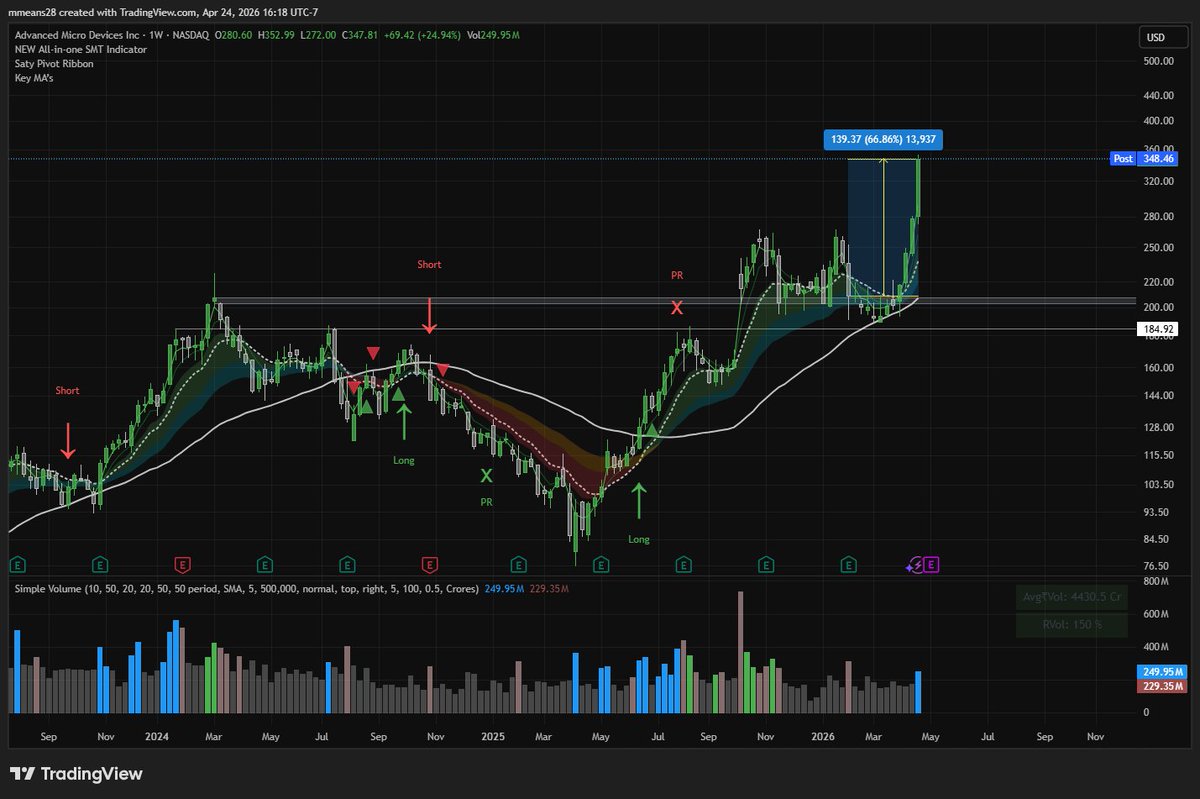
Task: Click the red 229.35M volume axis label
Action: coord(1161,687)
